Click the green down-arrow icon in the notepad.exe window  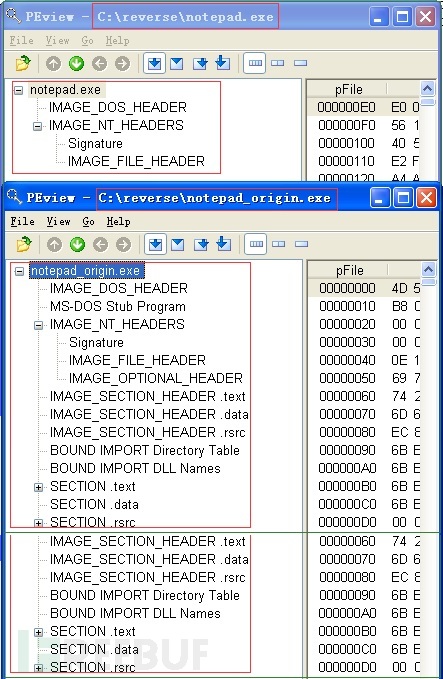click(x=76, y=64)
